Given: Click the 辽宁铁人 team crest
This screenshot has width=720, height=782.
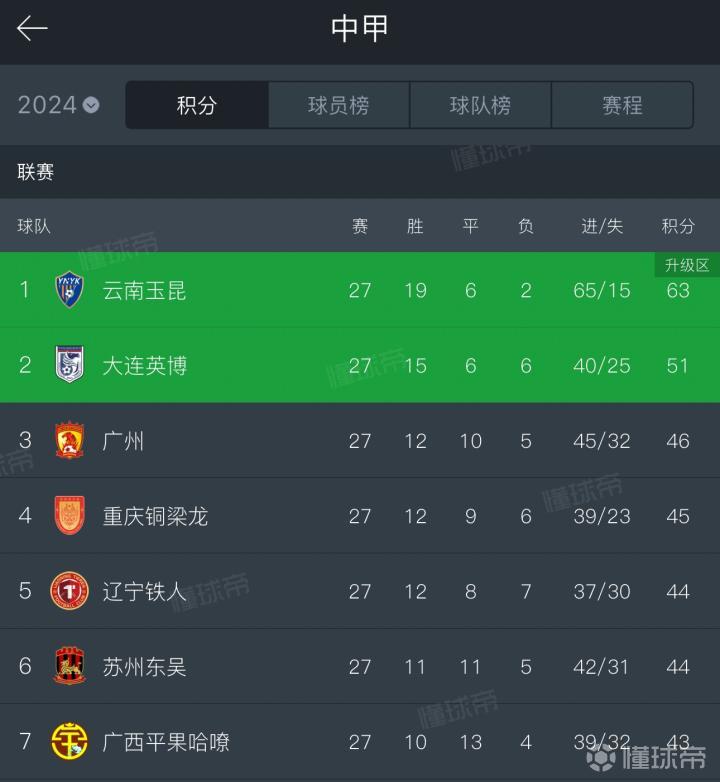Looking at the screenshot, I should tap(69, 591).
